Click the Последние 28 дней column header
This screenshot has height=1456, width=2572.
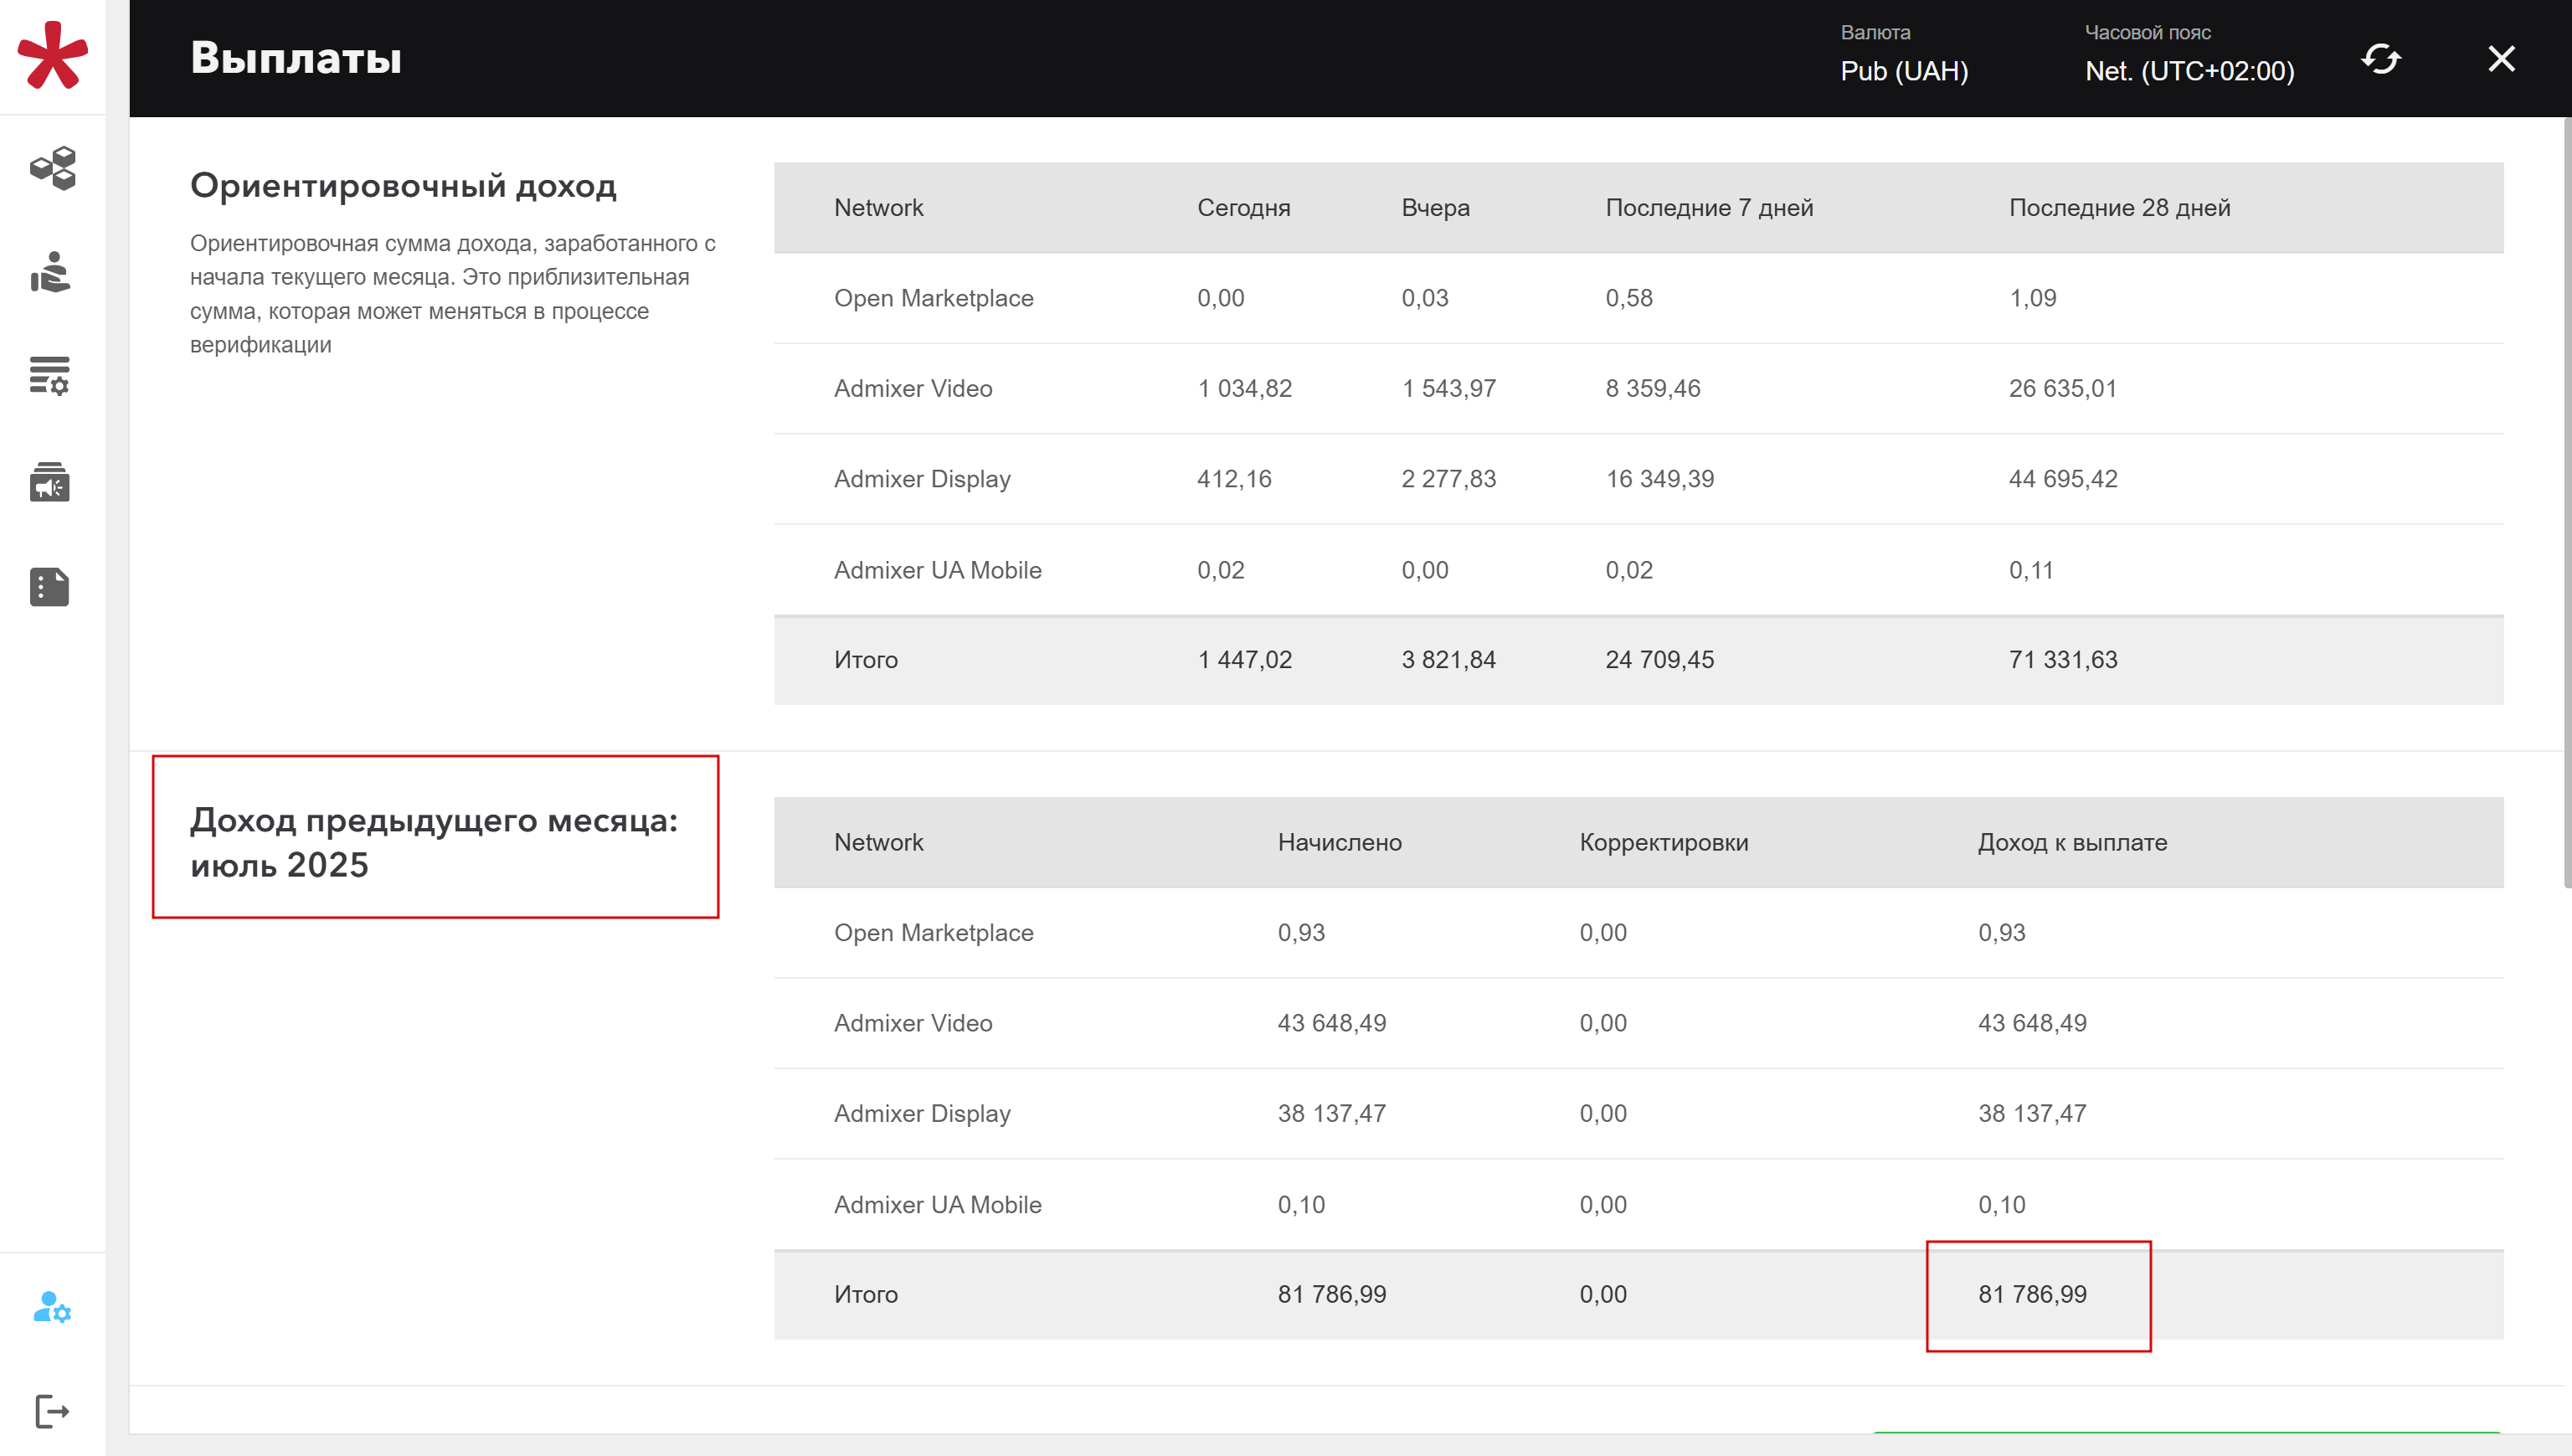(x=2120, y=208)
